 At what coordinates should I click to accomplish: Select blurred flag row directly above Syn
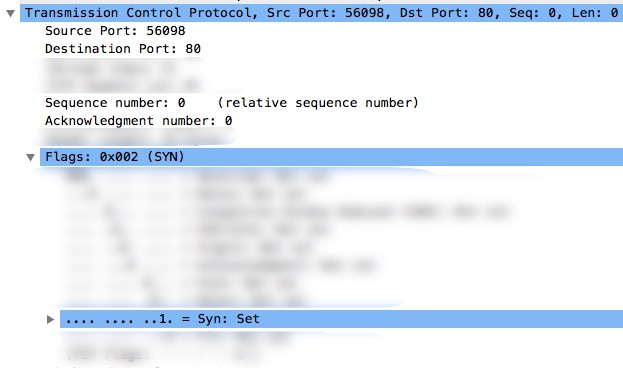click(185, 301)
